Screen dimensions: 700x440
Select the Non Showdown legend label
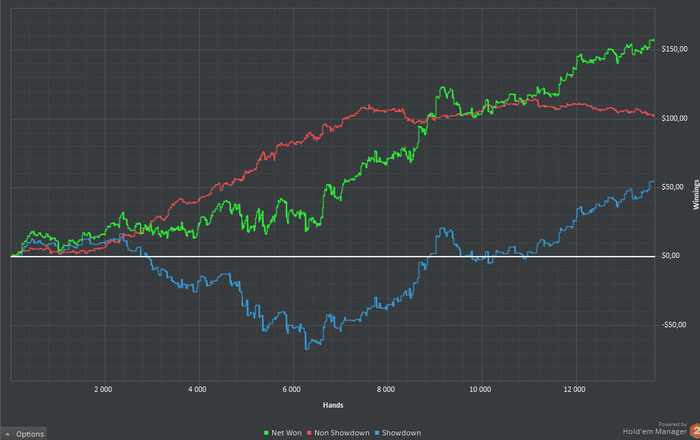coord(342,433)
